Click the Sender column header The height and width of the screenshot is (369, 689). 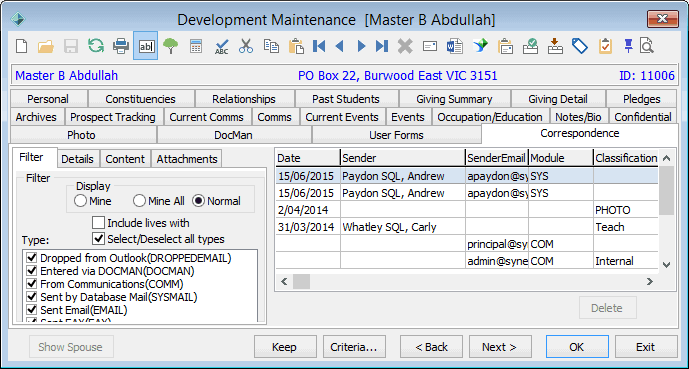(x=403, y=158)
